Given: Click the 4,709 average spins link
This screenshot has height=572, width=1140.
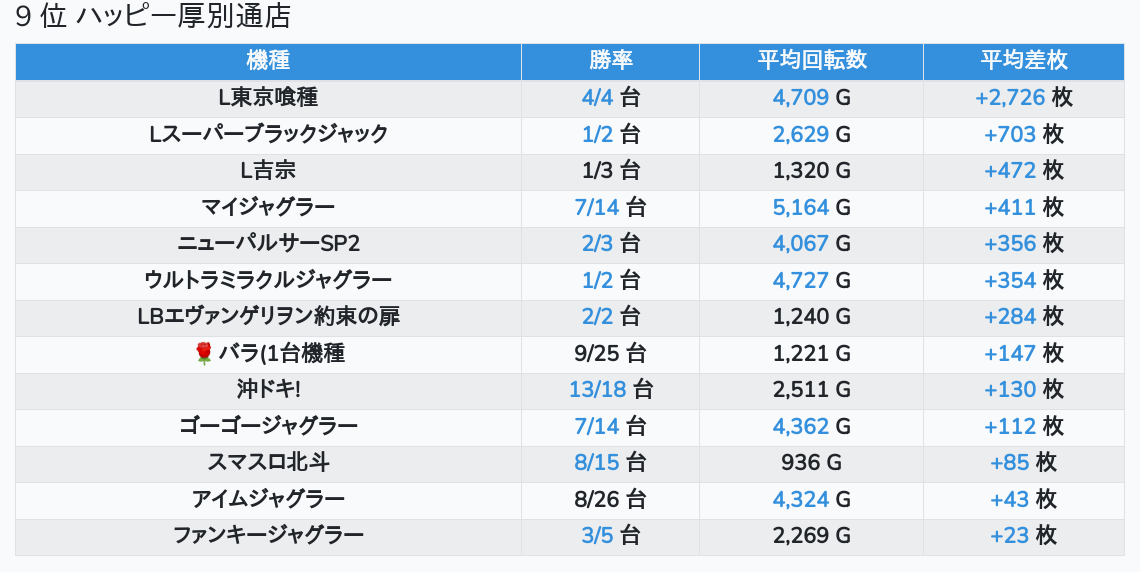Looking at the screenshot, I should (x=800, y=98).
